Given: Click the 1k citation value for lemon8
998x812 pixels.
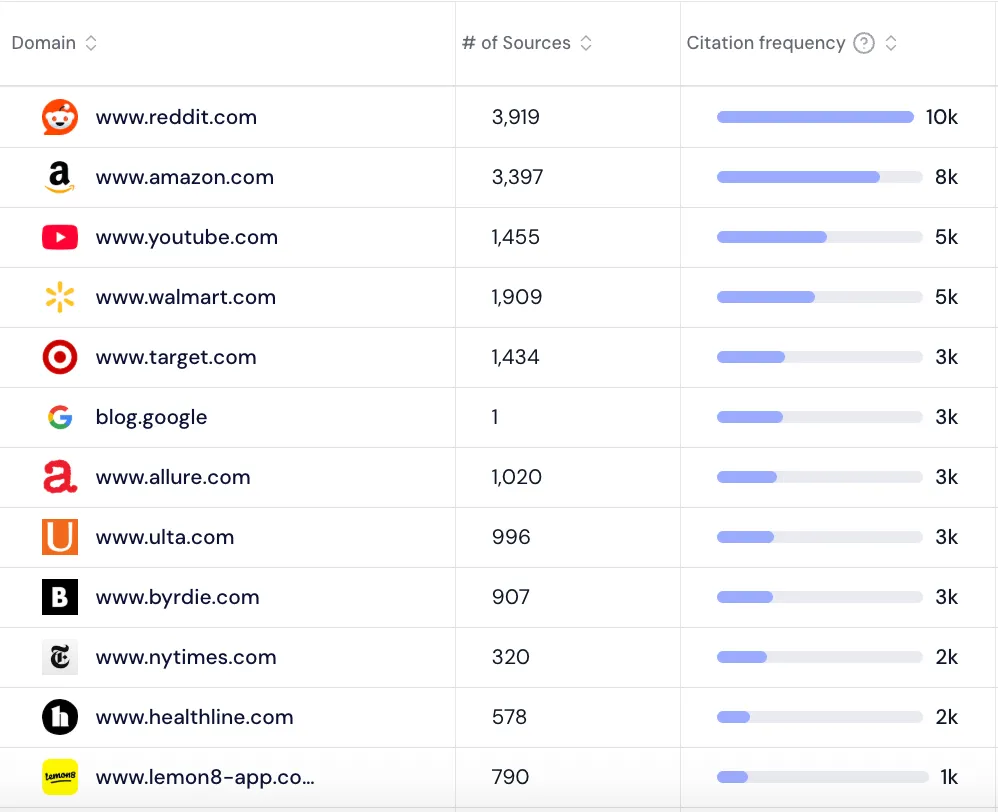Looking at the screenshot, I should [949, 777].
